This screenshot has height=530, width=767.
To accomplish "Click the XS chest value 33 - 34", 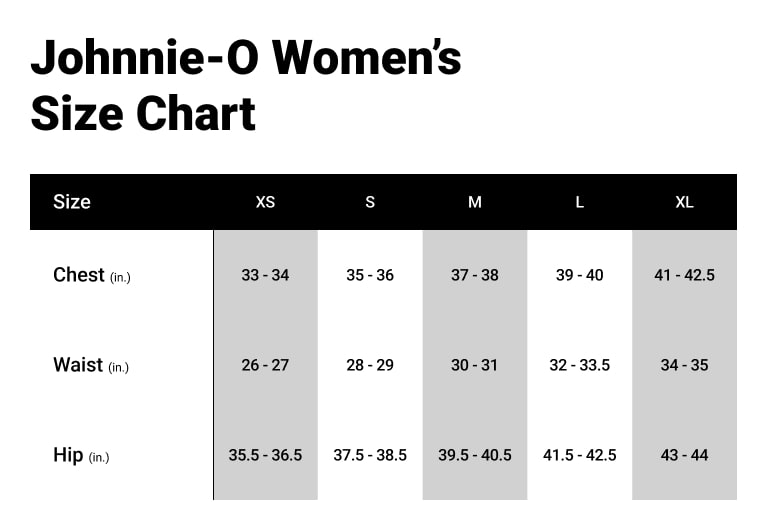I will coord(265,275).
